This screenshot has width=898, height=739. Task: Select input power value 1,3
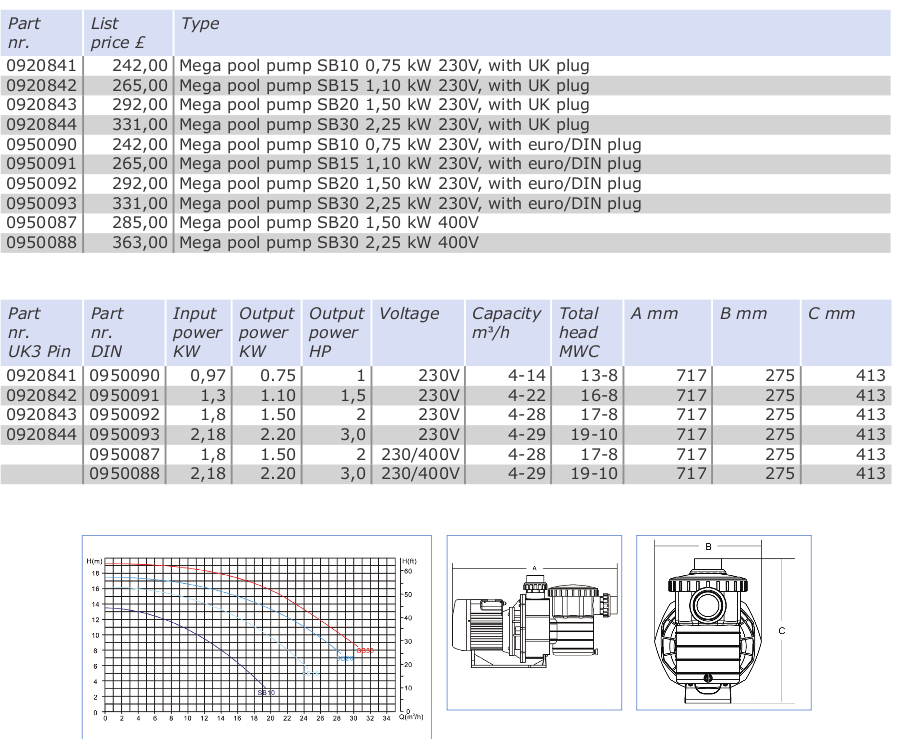pos(213,395)
